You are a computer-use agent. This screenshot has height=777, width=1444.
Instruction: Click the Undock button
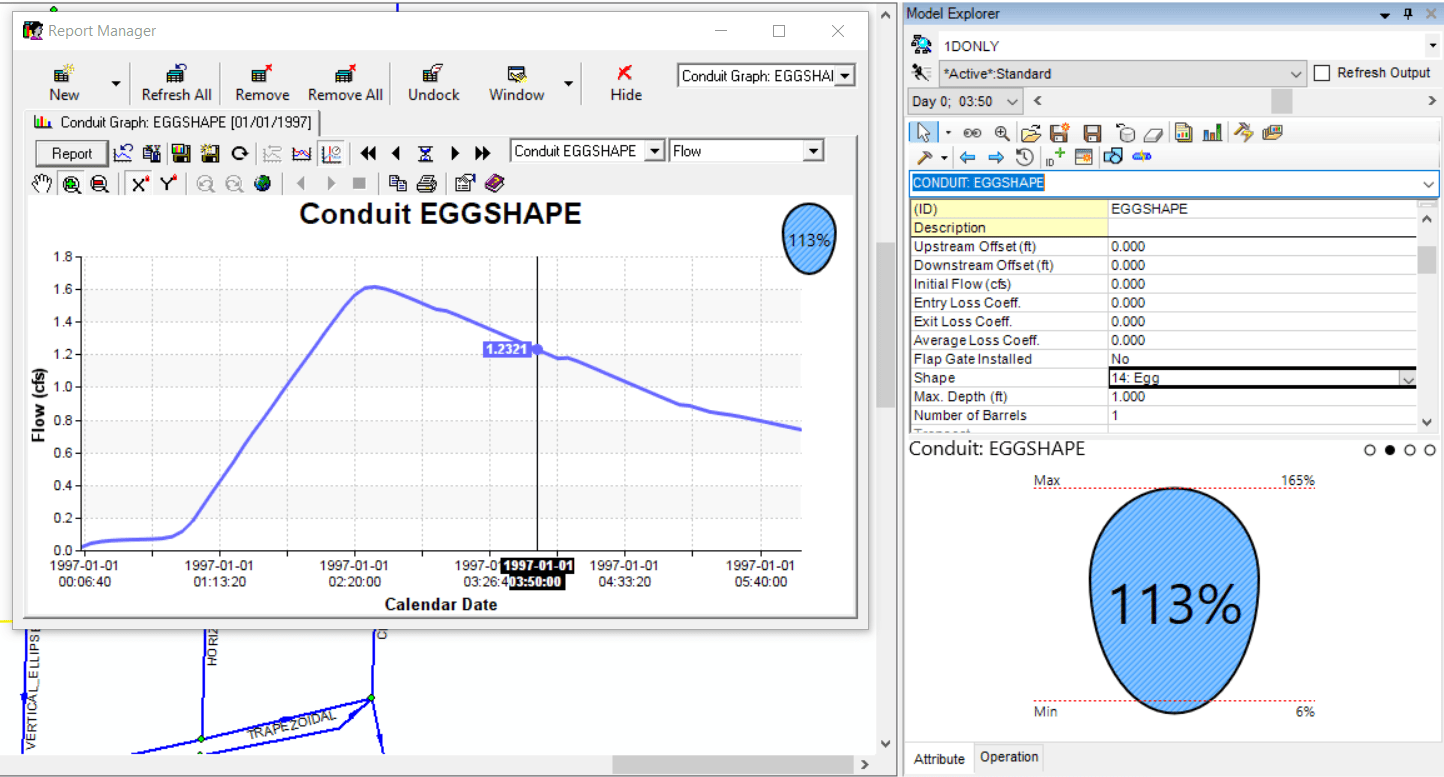pyautogui.click(x=434, y=83)
